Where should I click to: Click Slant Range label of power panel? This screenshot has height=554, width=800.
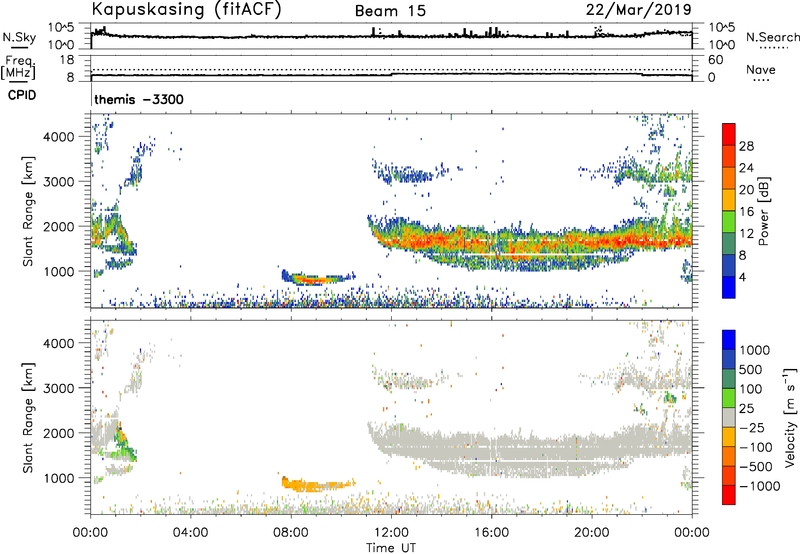pos(28,211)
